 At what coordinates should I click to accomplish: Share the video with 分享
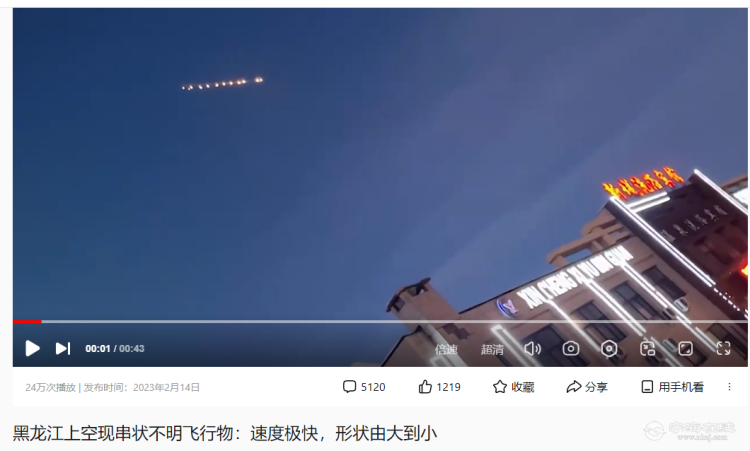[587, 386]
